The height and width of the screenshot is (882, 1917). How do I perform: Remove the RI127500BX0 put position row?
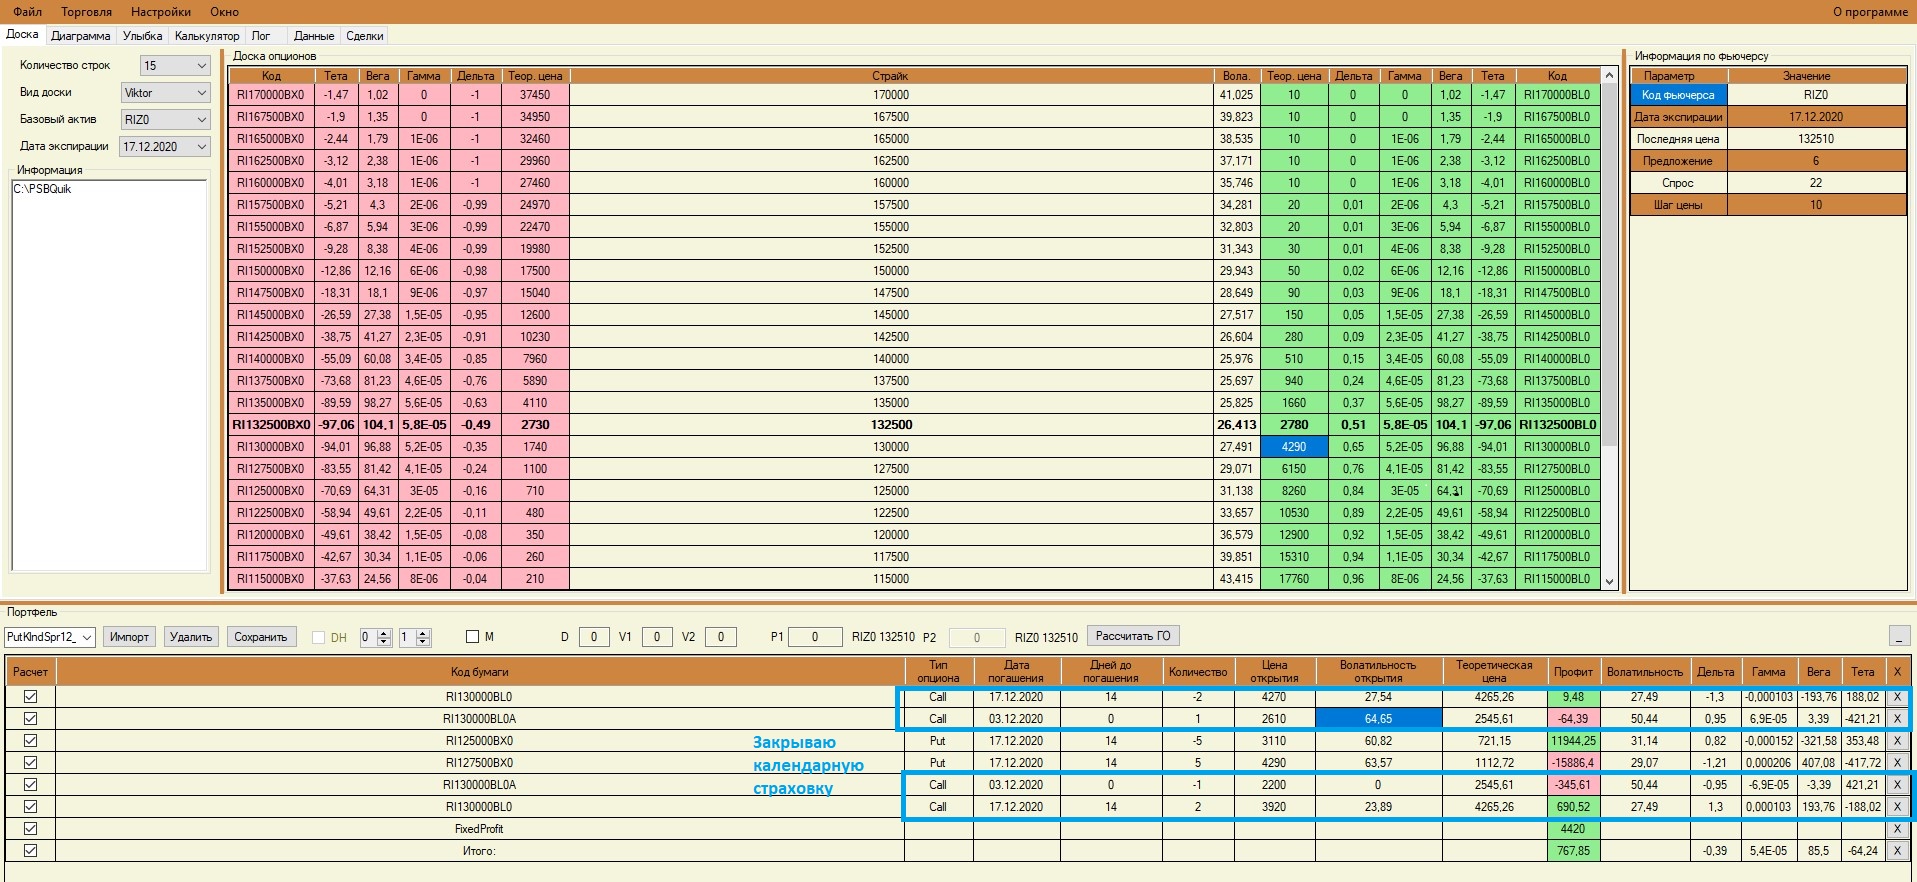(1897, 763)
